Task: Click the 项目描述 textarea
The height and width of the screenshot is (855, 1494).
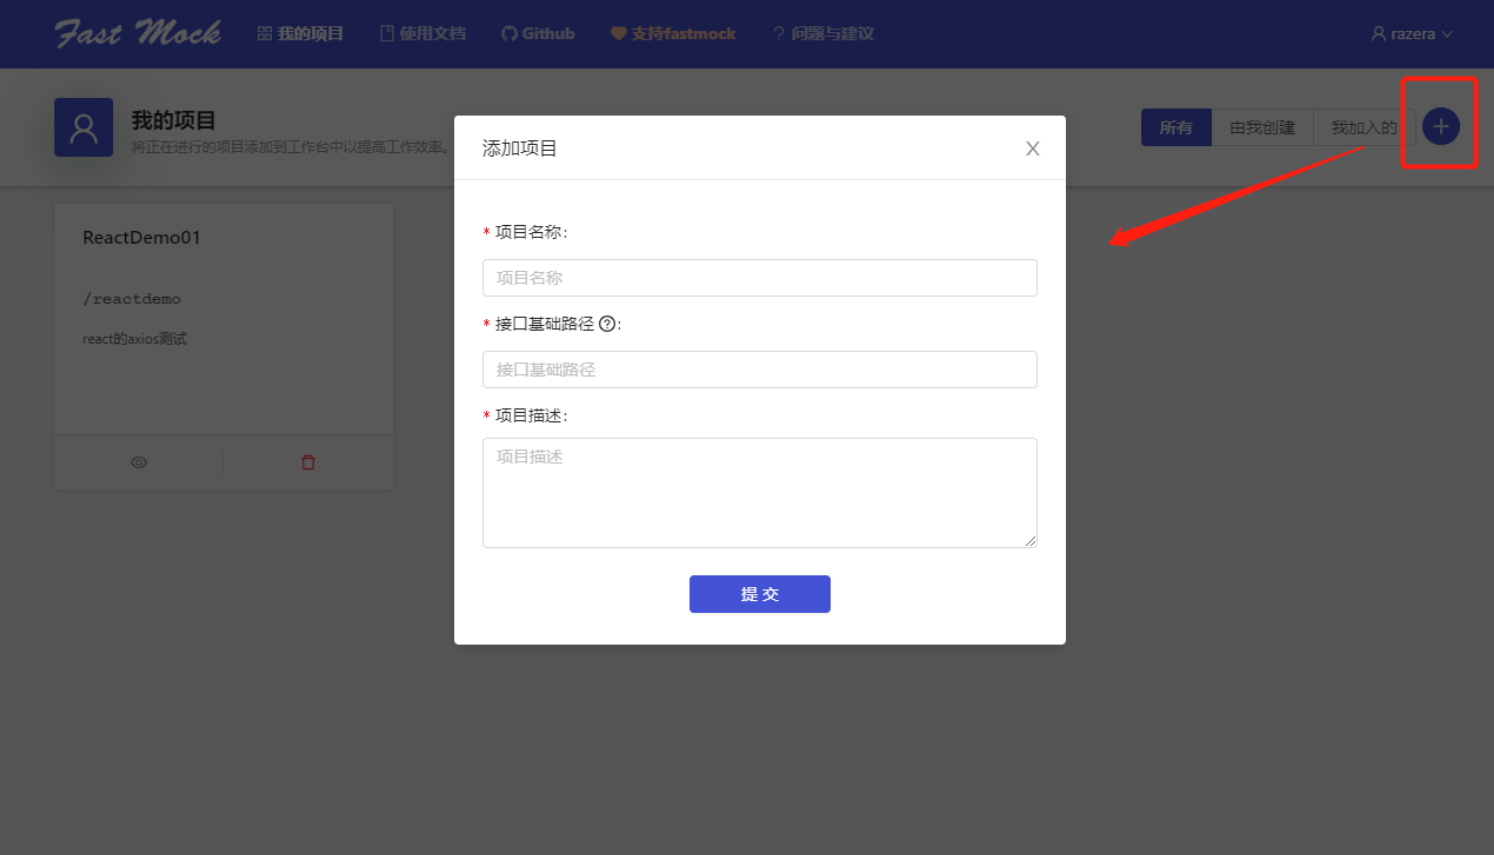Action: (759, 493)
